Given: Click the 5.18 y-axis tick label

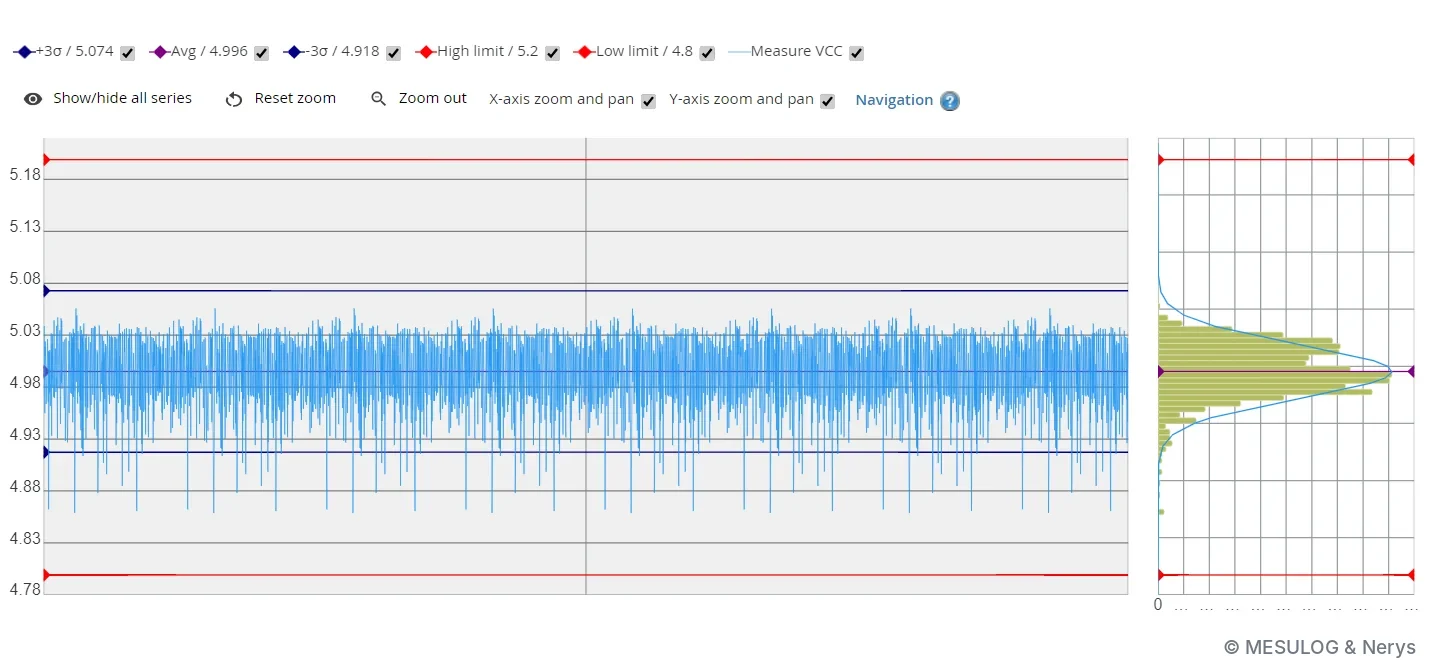Looking at the screenshot, I should [x=25, y=175].
